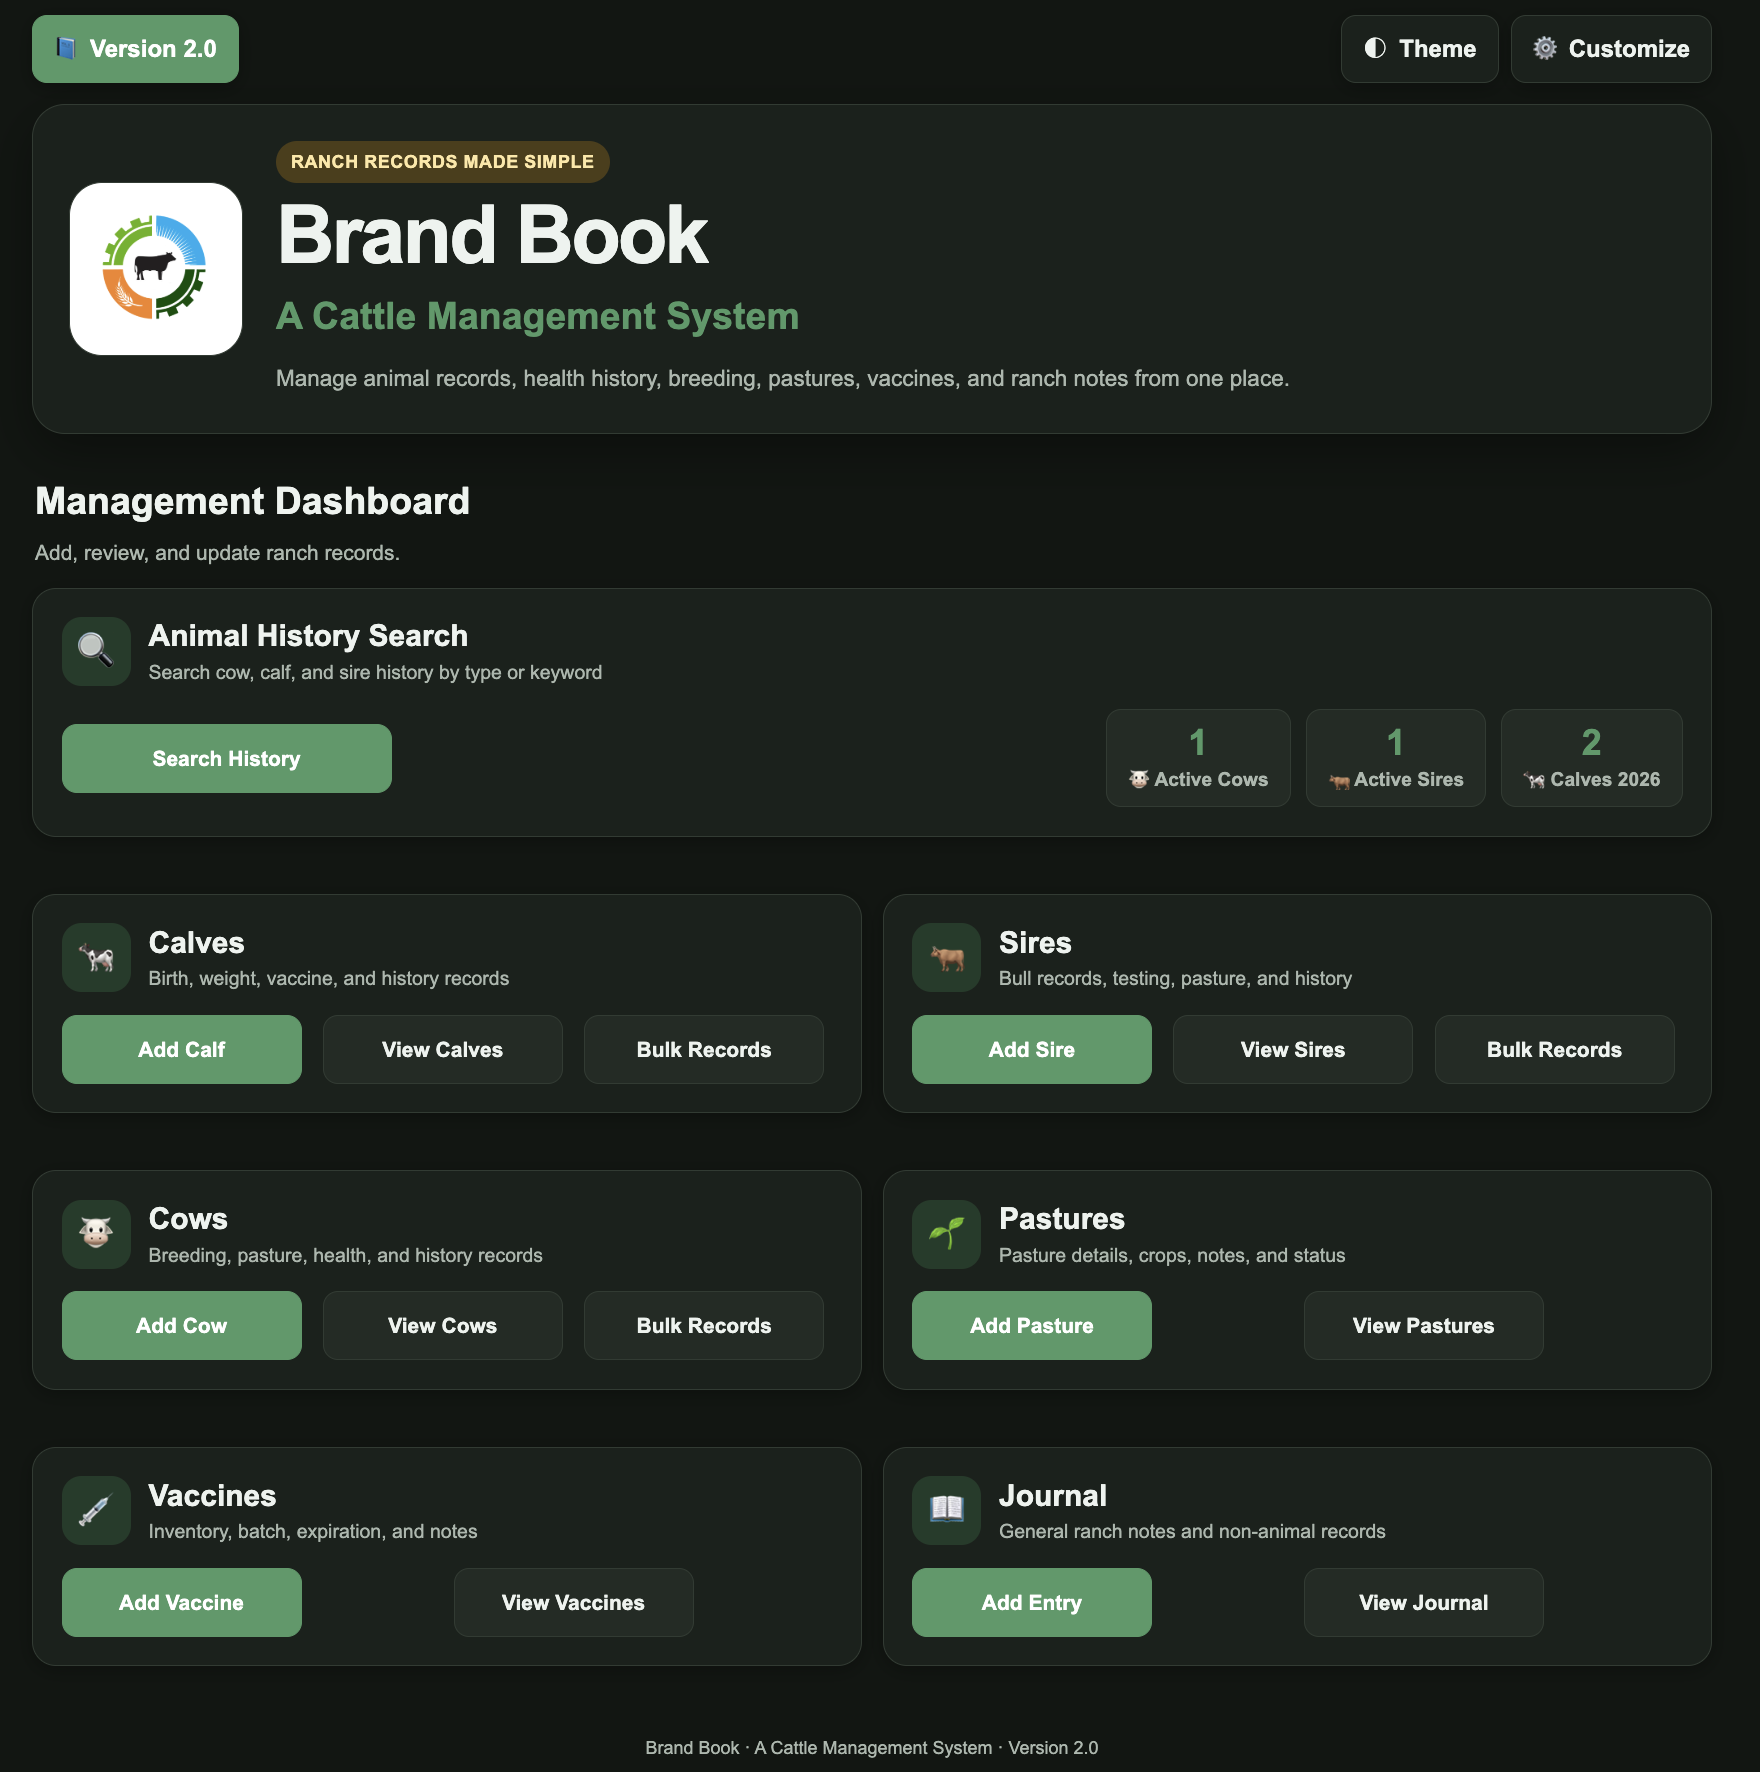This screenshot has width=1760, height=1772.
Task: Click the 'Cows' card heading
Action: click(x=188, y=1219)
